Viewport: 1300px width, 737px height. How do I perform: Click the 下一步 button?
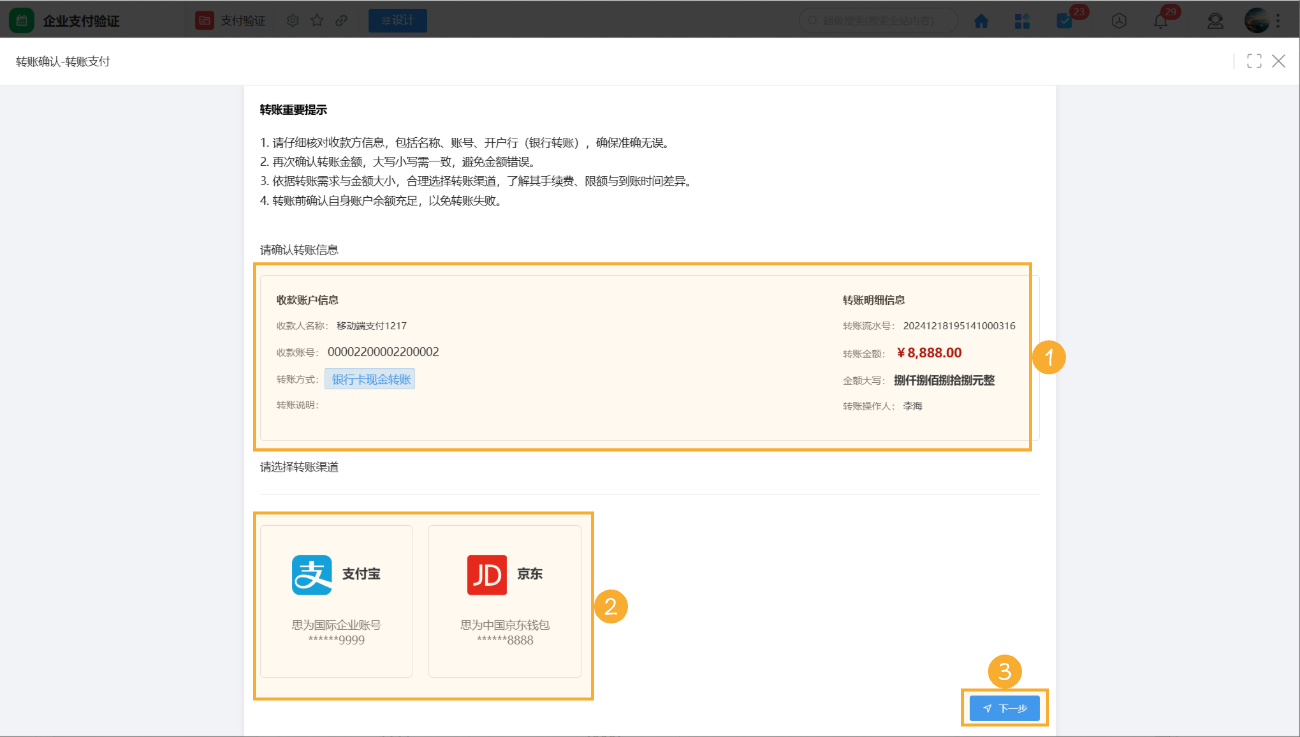coord(1004,707)
